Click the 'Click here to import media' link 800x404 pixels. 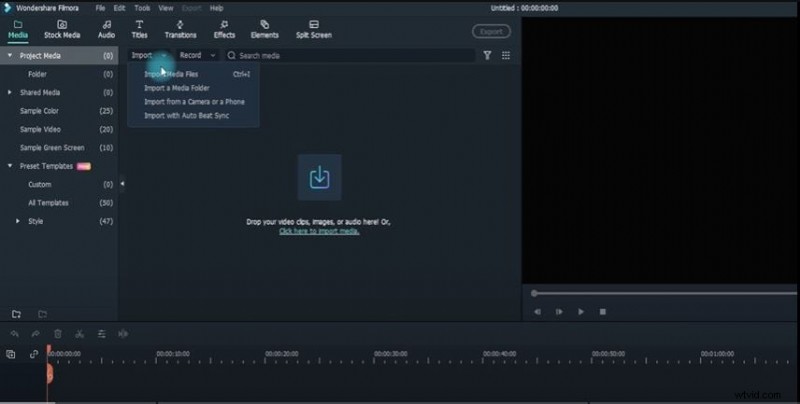pos(319,231)
